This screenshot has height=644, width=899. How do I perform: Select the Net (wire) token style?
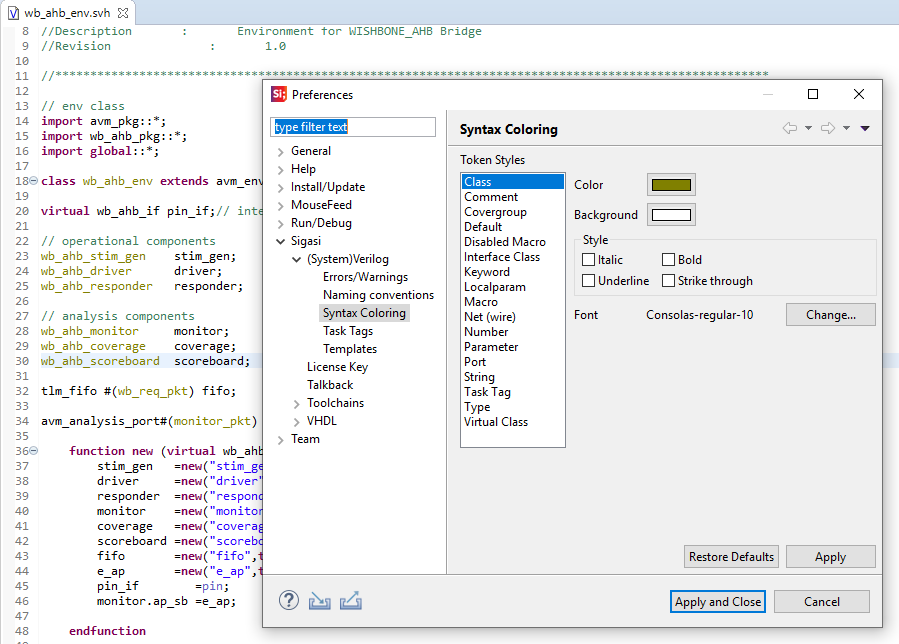[513, 317]
